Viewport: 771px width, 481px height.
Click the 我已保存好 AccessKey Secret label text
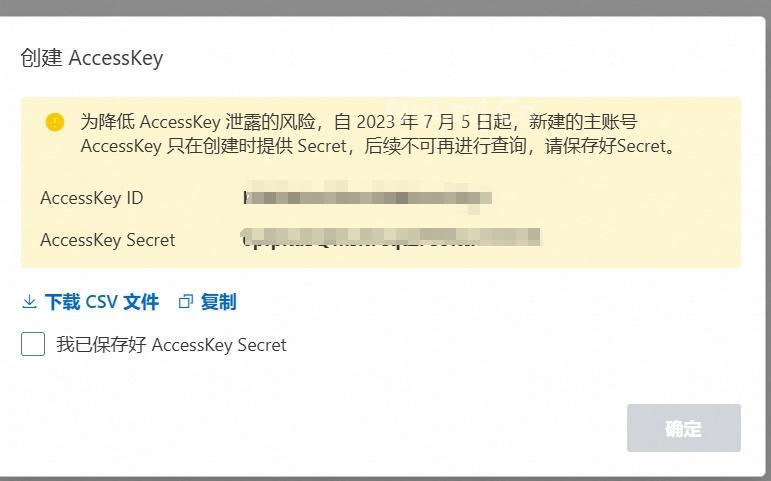pyautogui.click(x=171, y=345)
